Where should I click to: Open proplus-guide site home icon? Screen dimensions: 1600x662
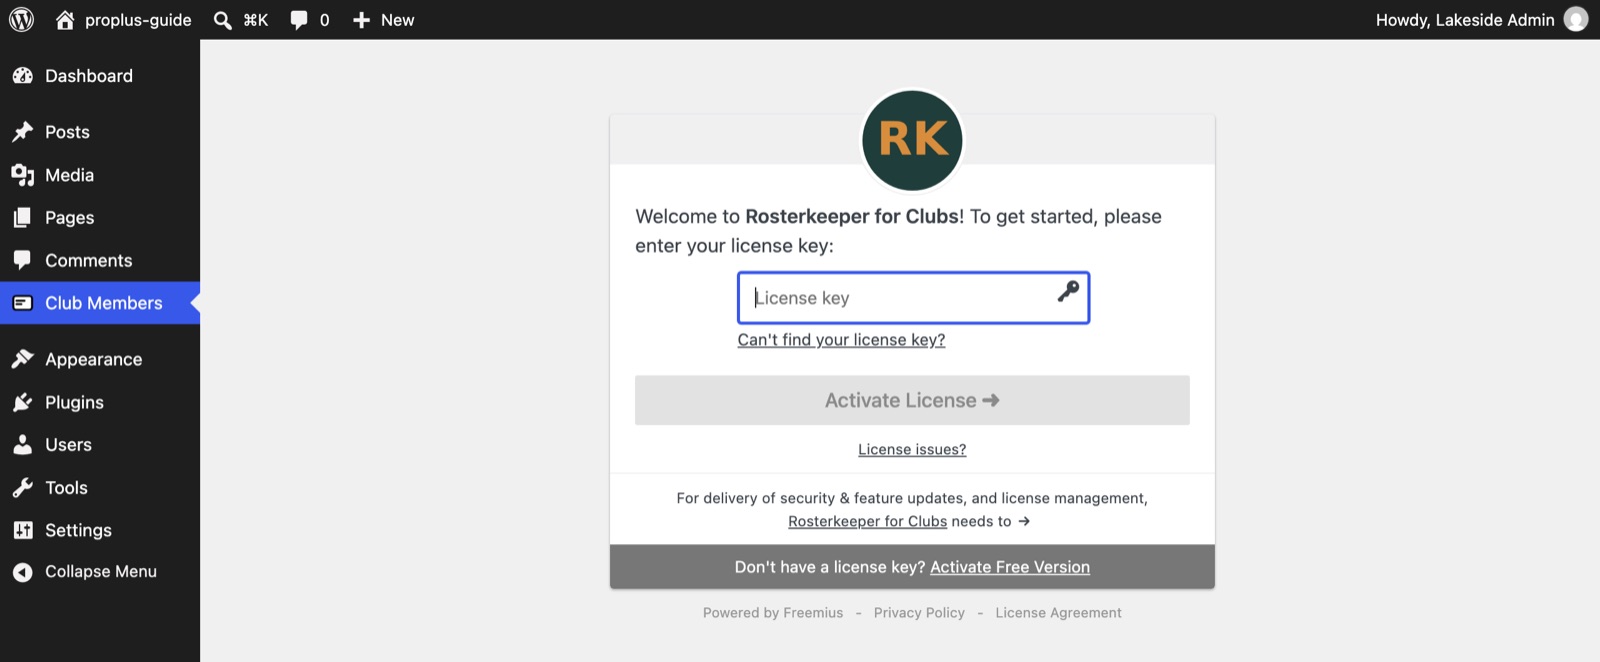tap(65, 19)
